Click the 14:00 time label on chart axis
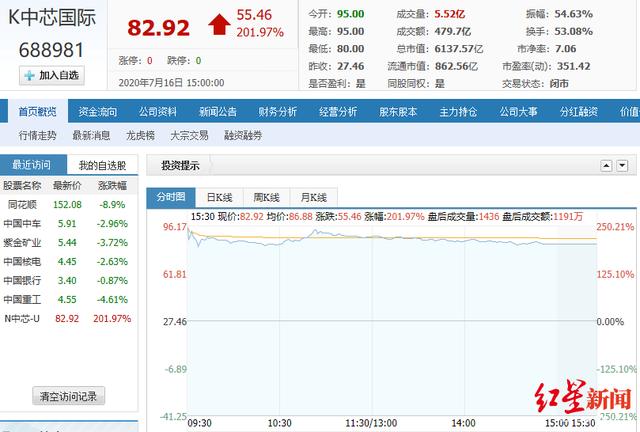This screenshot has width=640, height=432. [463, 423]
